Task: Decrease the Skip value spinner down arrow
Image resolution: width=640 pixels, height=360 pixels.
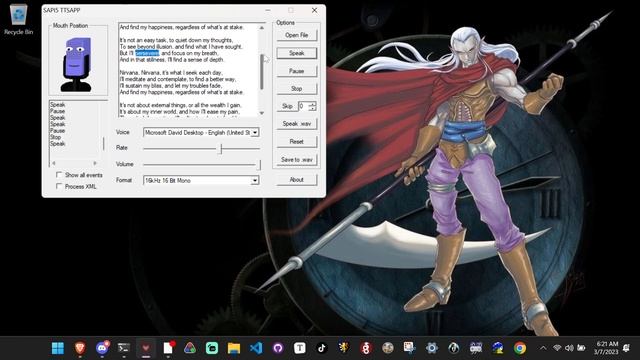Action: click(x=312, y=109)
